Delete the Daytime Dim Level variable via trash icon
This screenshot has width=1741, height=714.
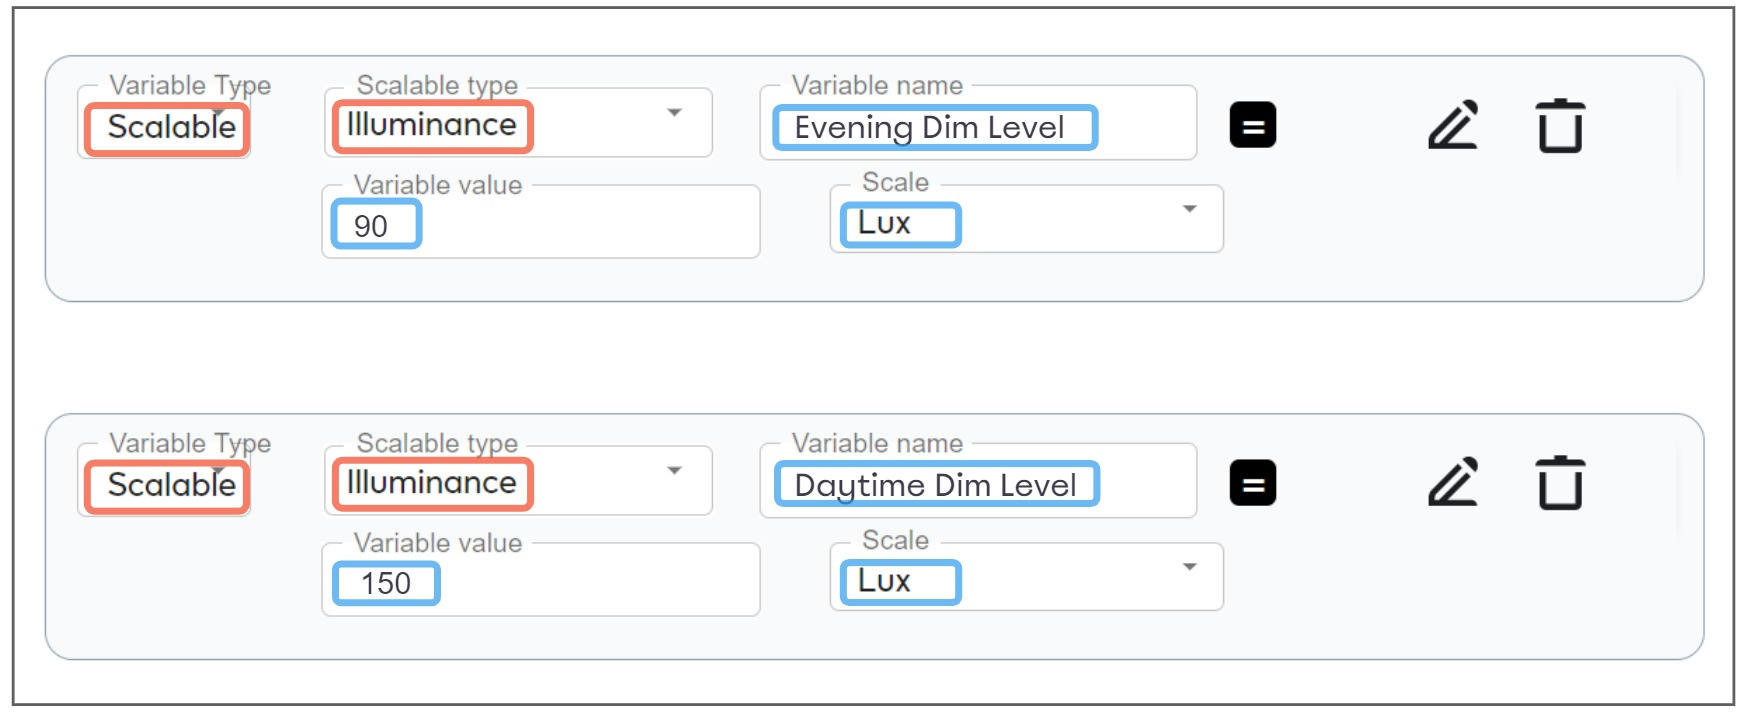(x=1560, y=482)
